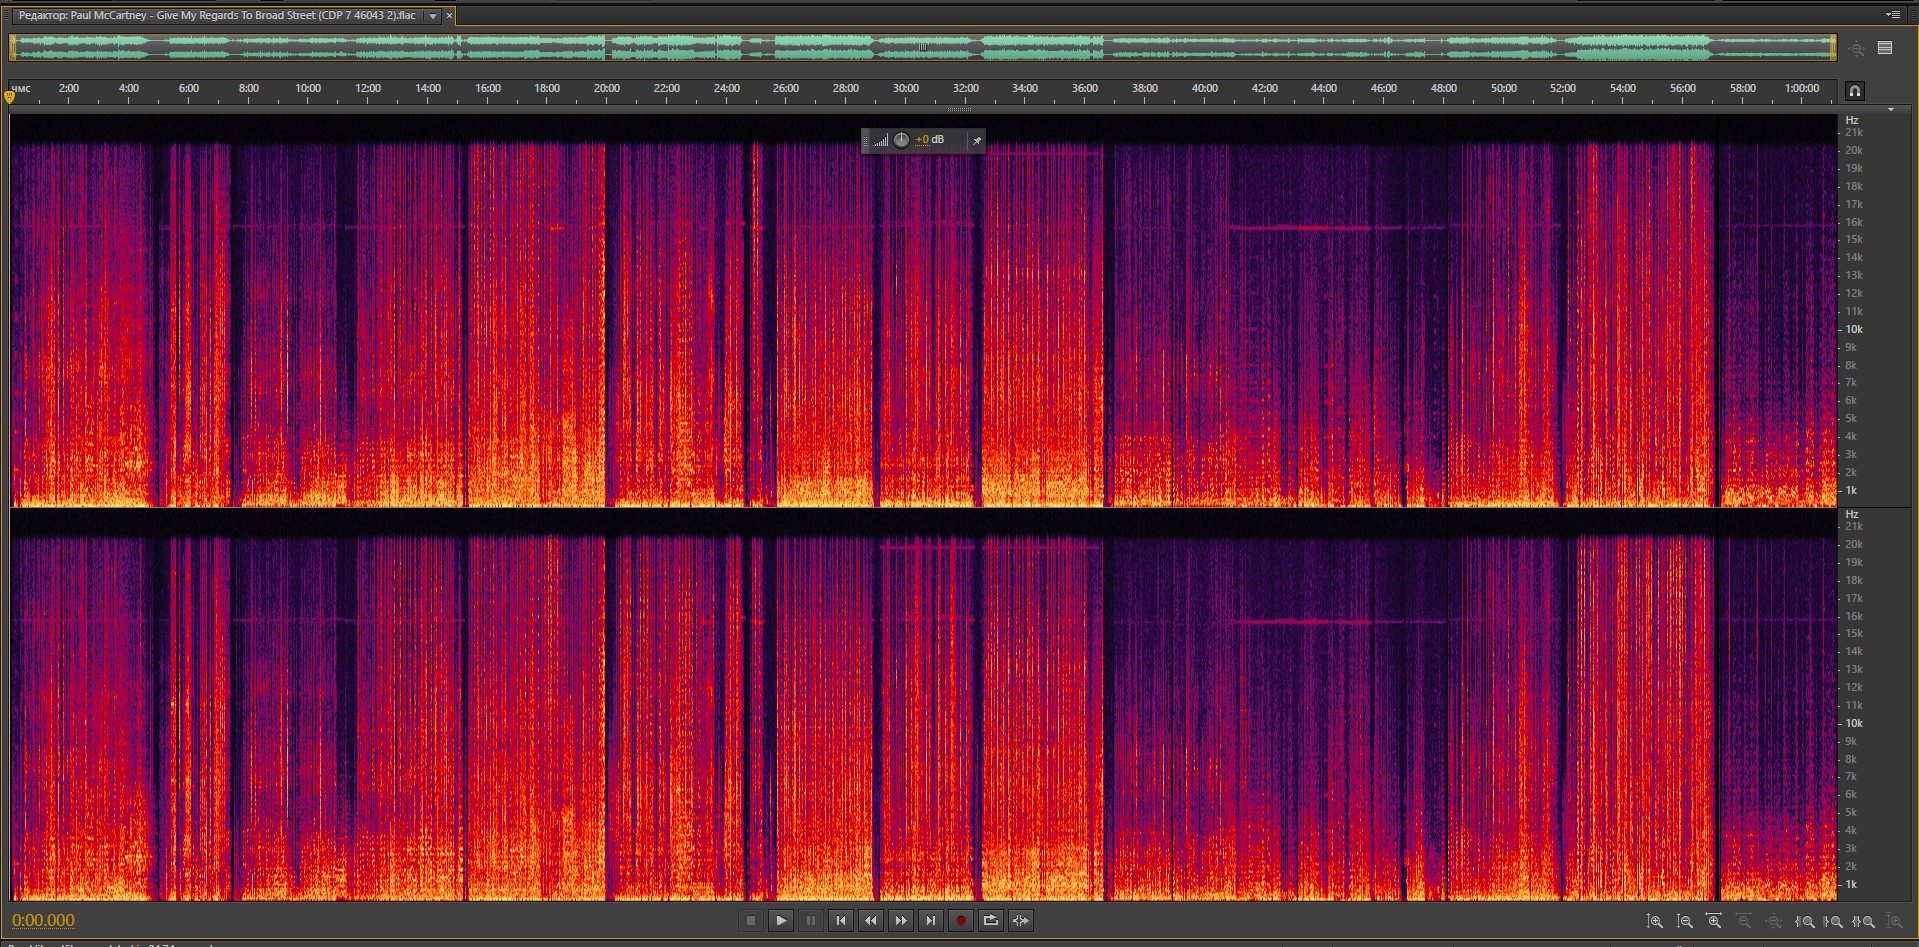
Task: Zoom out amplitude icon
Action: [x=1685, y=921]
